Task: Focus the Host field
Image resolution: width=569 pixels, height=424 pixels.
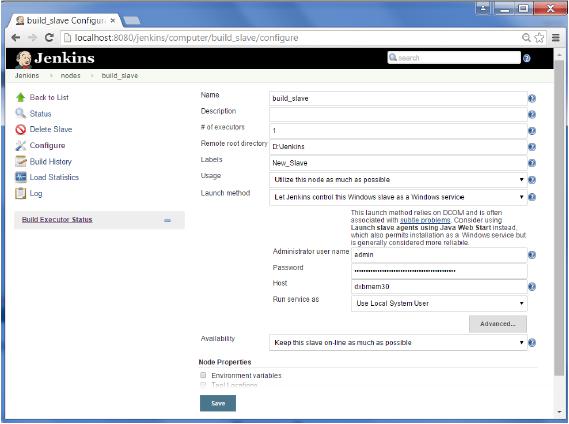Action: coord(439,287)
